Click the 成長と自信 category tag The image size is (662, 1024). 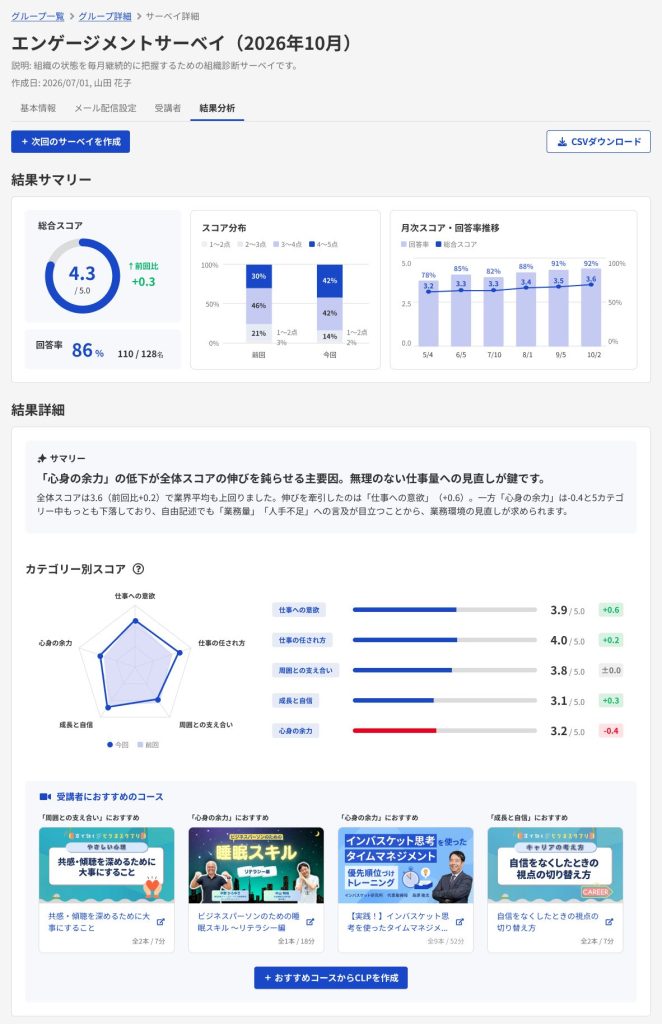[x=296, y=701]
